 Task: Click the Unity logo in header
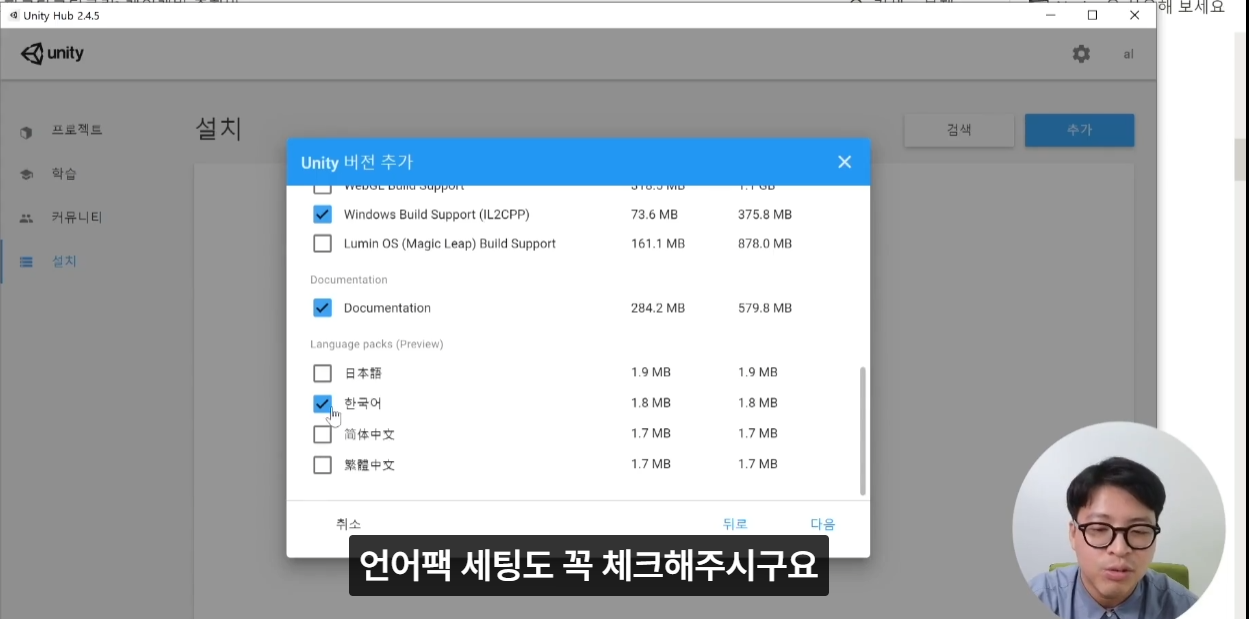53,54
